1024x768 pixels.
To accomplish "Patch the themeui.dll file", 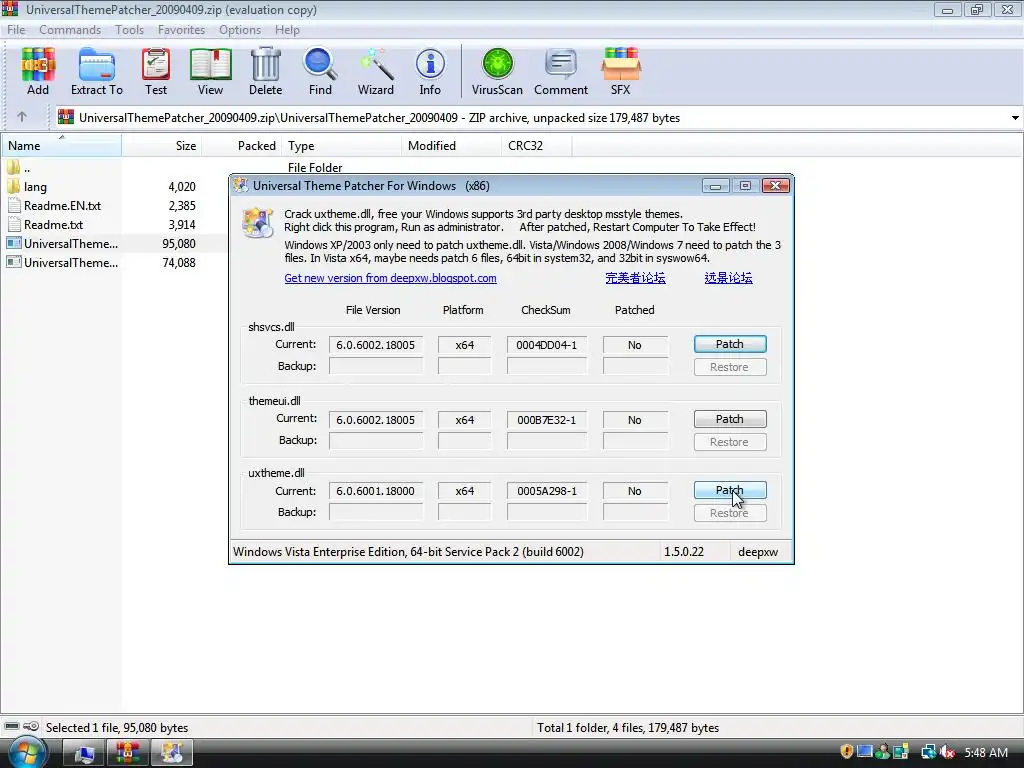I will (730, 419).
